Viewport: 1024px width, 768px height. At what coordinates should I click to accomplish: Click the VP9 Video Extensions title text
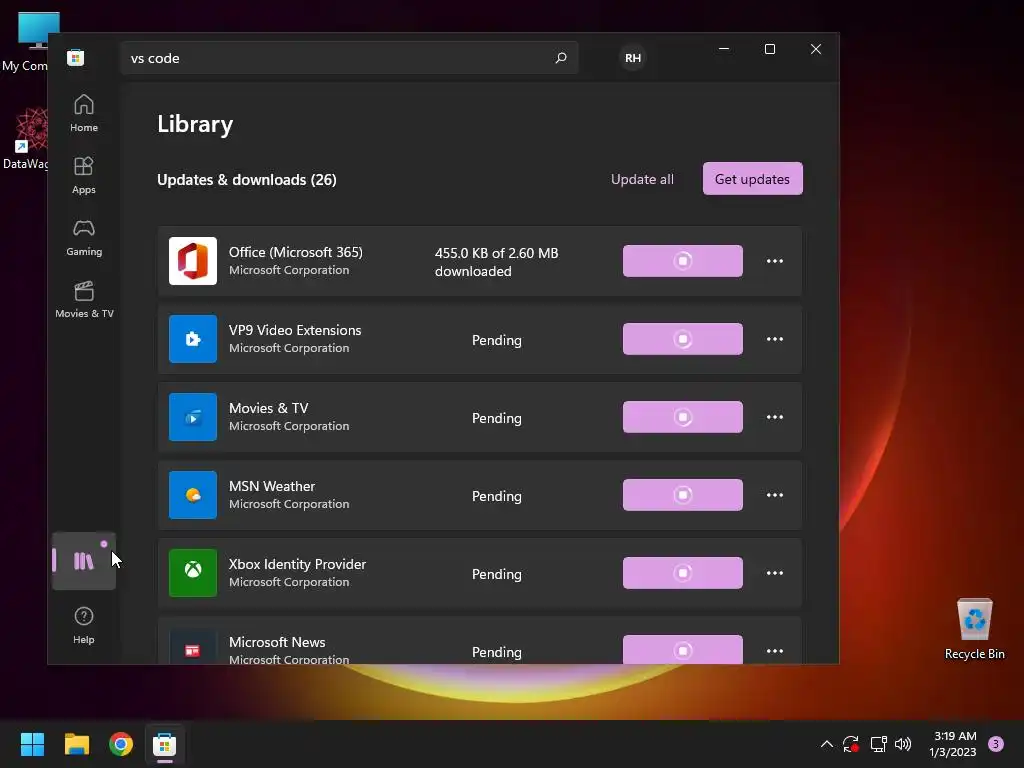(x=295, y=330)
